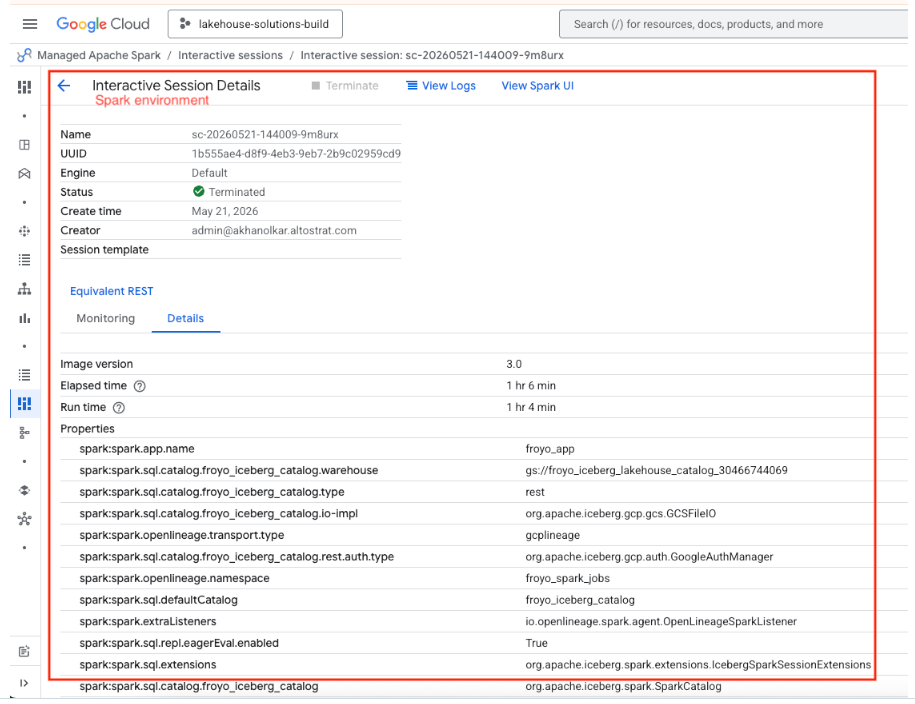Click the greyed-out Terminate button
The height and width of the screenshot is (704, 915).
click(345, 86)
